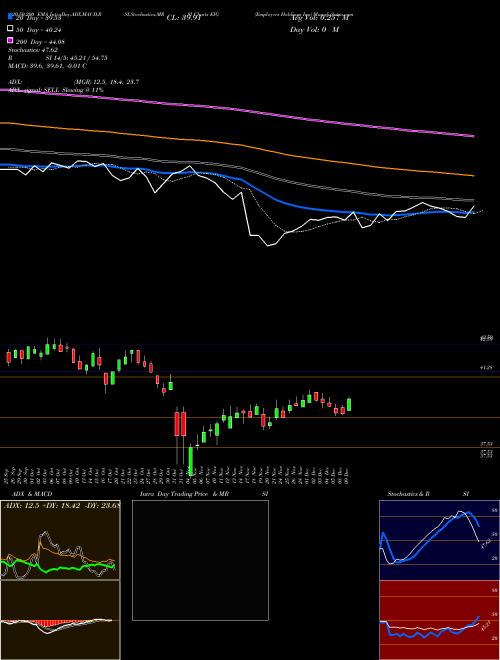
Task: Open the ADX indicator chart panel
Action: click(60, 540)
